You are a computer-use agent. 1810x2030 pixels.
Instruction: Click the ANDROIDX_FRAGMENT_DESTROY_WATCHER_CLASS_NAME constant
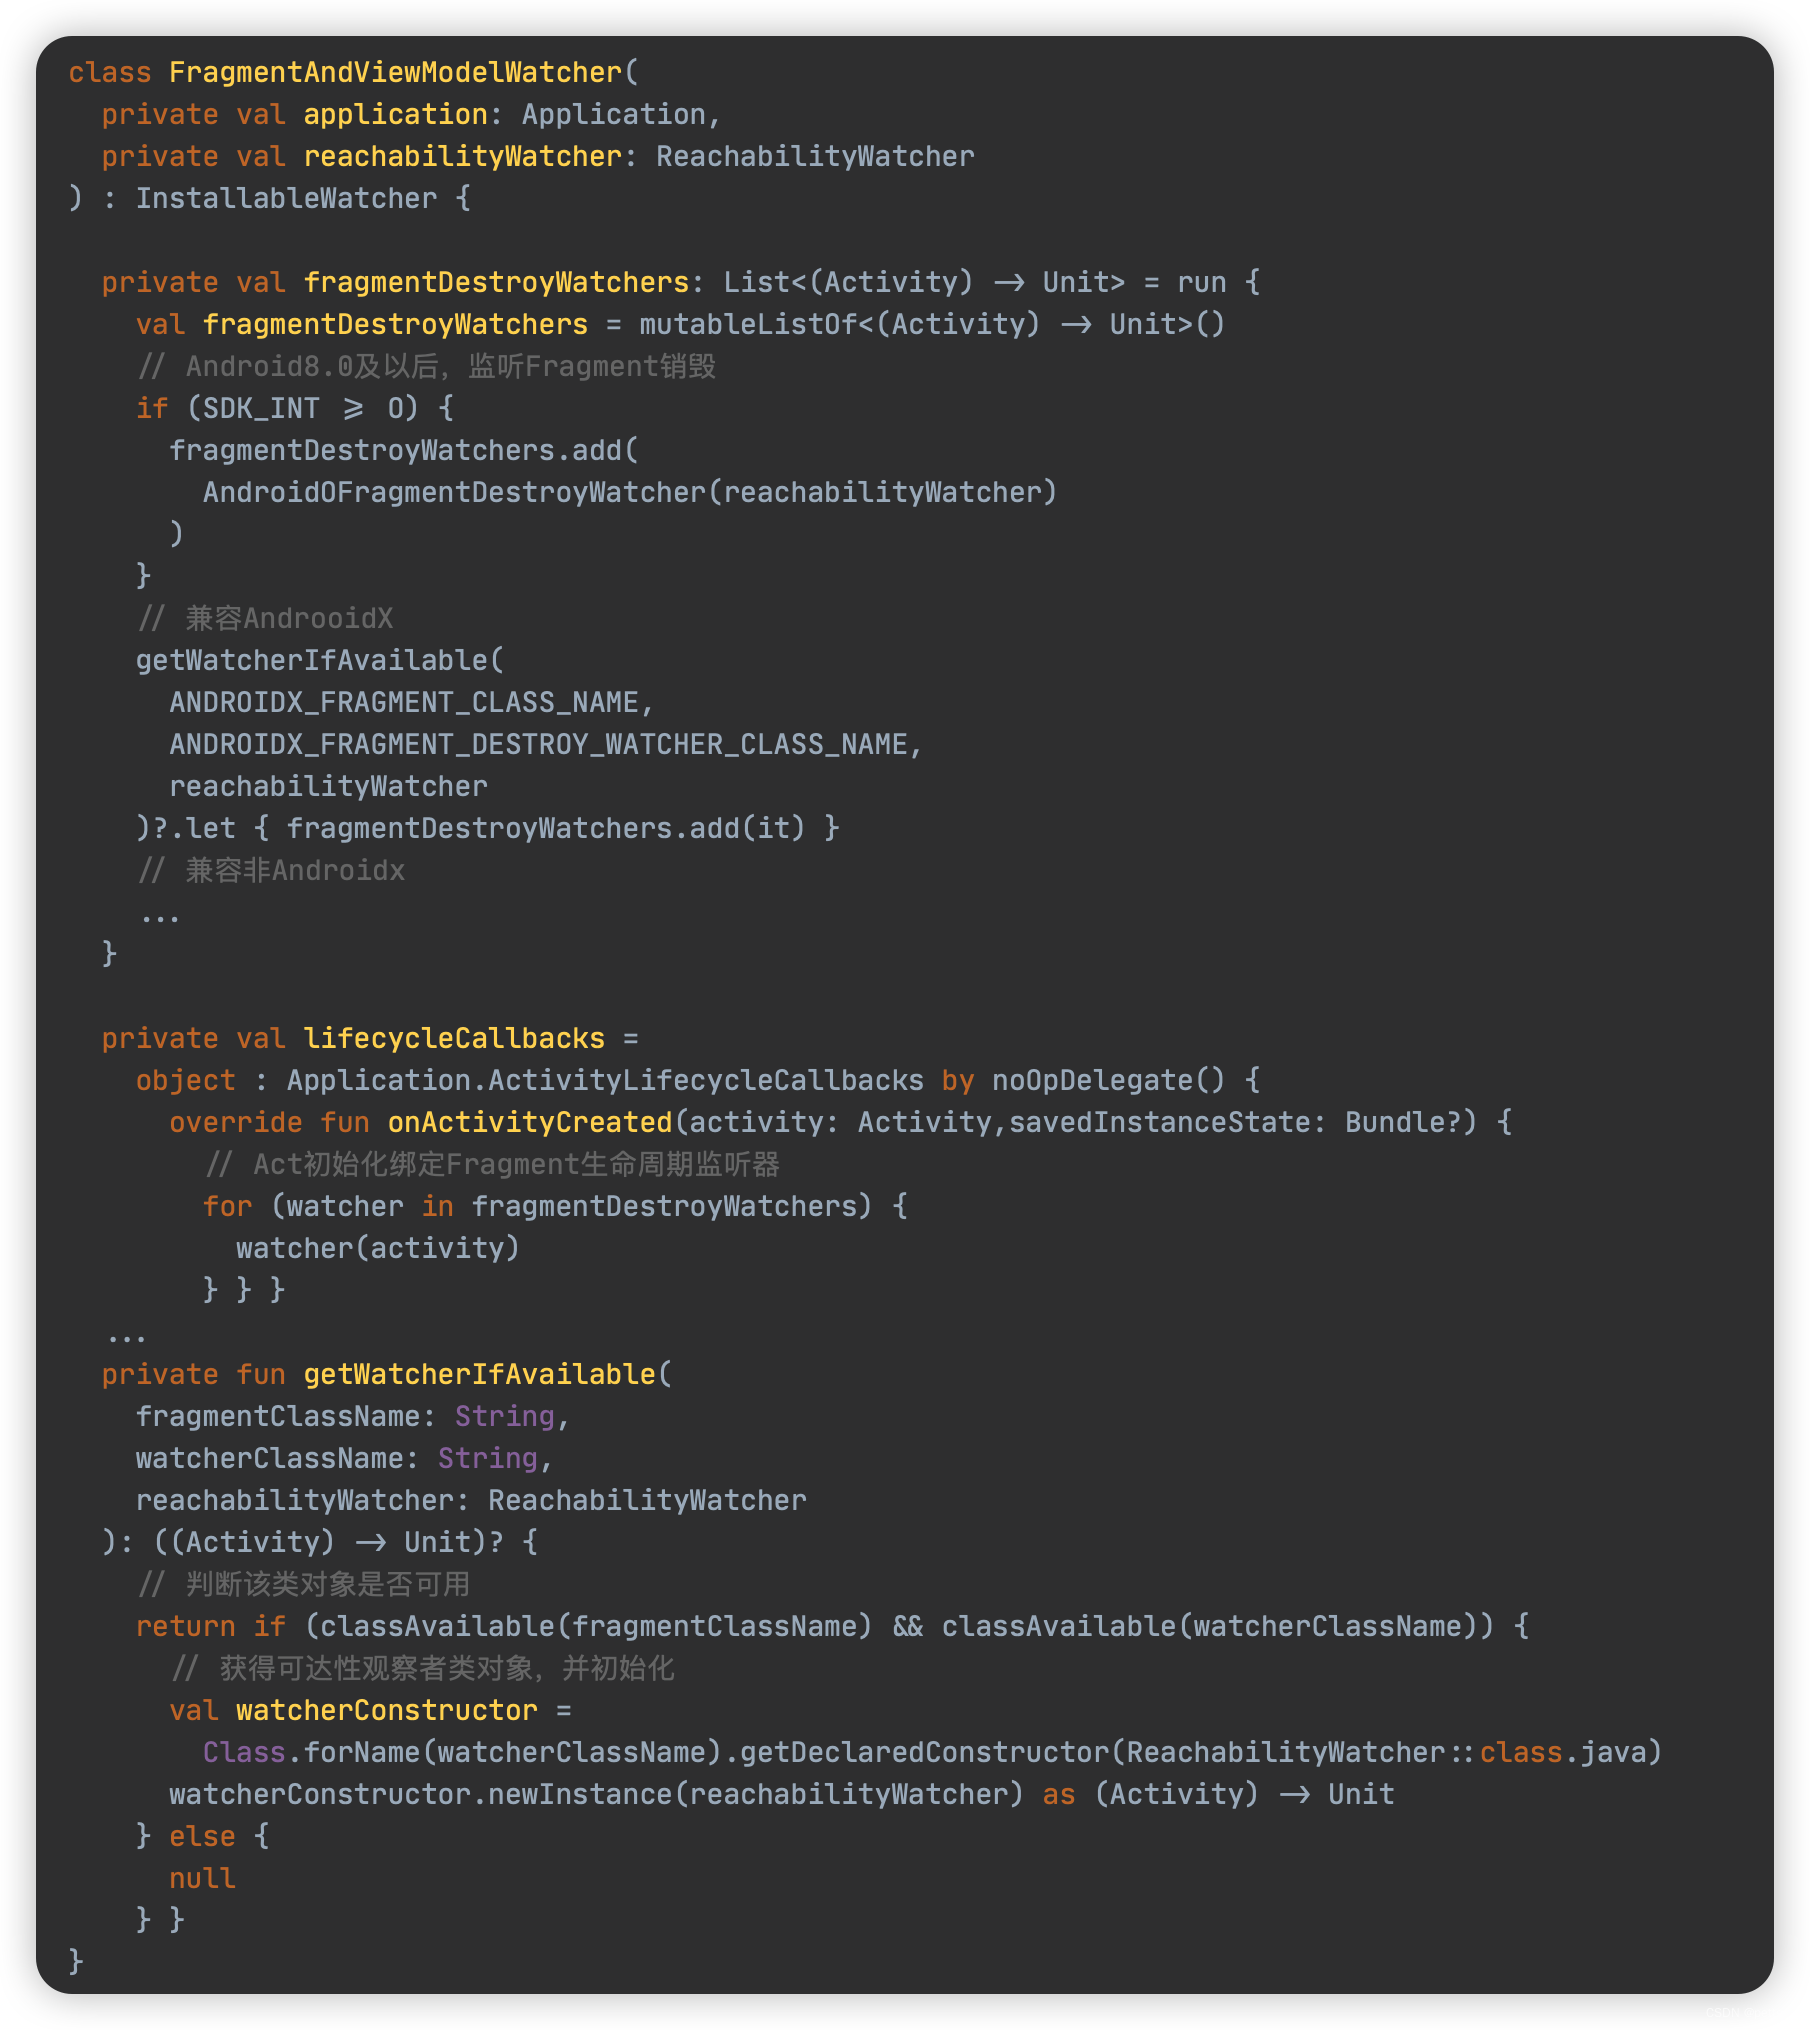(x=539, y=745)
